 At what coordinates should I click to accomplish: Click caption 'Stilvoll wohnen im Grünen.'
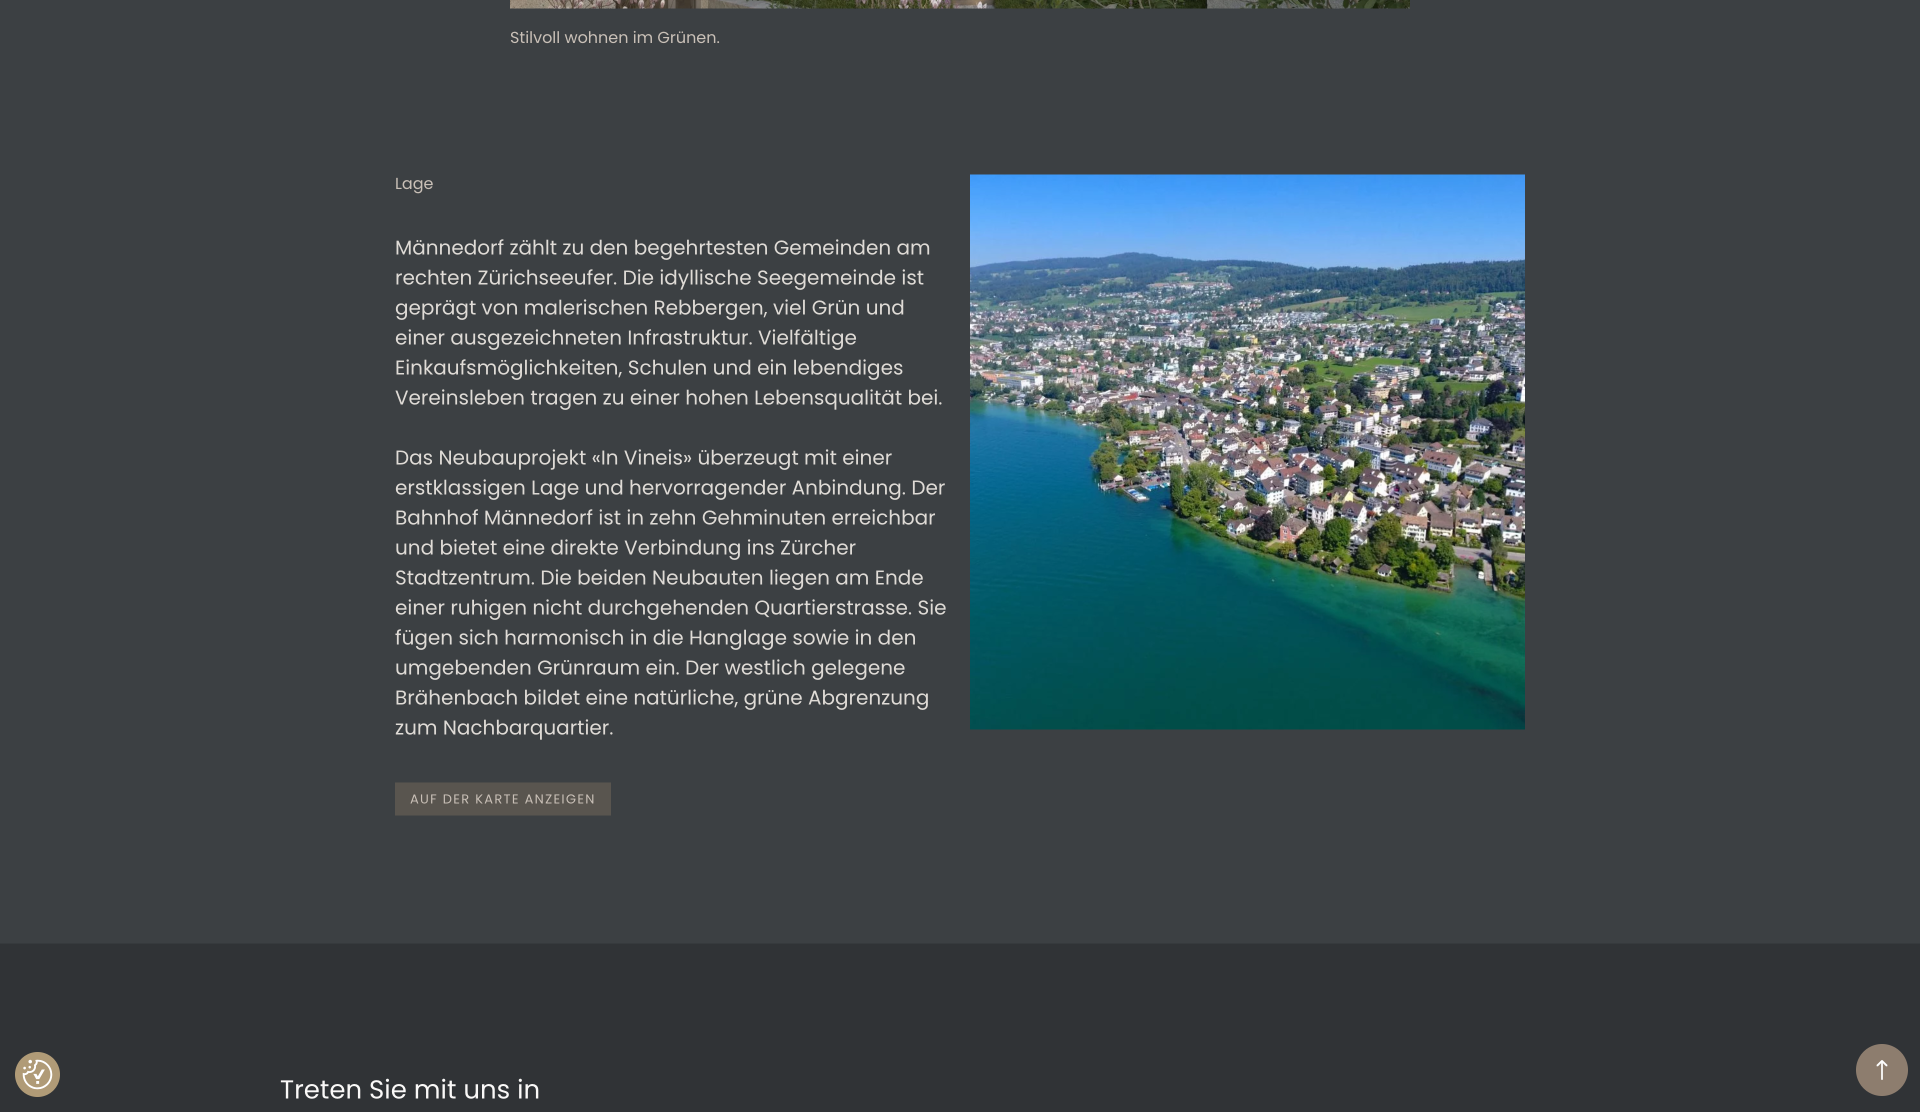coord(615,38)
